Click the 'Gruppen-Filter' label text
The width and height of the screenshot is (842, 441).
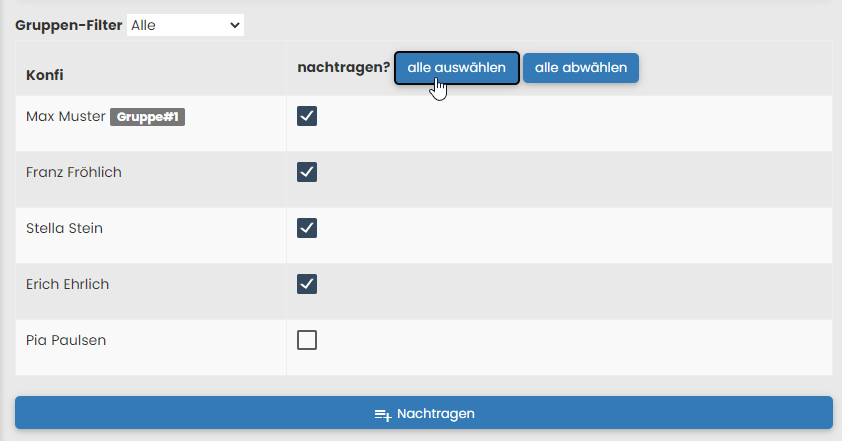pyautogui.click(x=68, y=25)
